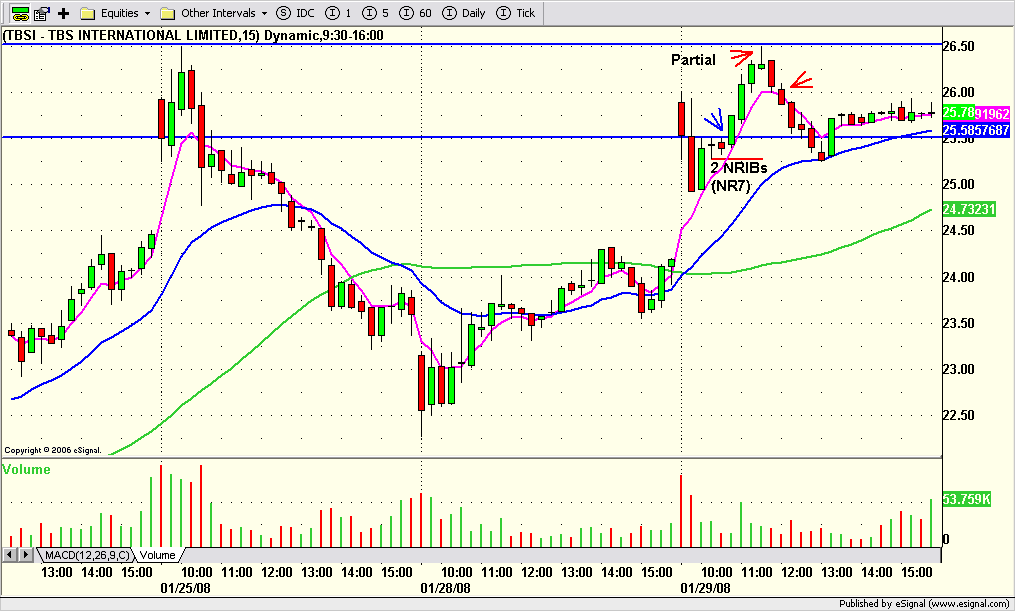Open the chart properties icon
This screenshot has width=1015, height=611.
(x=43, y=13)
